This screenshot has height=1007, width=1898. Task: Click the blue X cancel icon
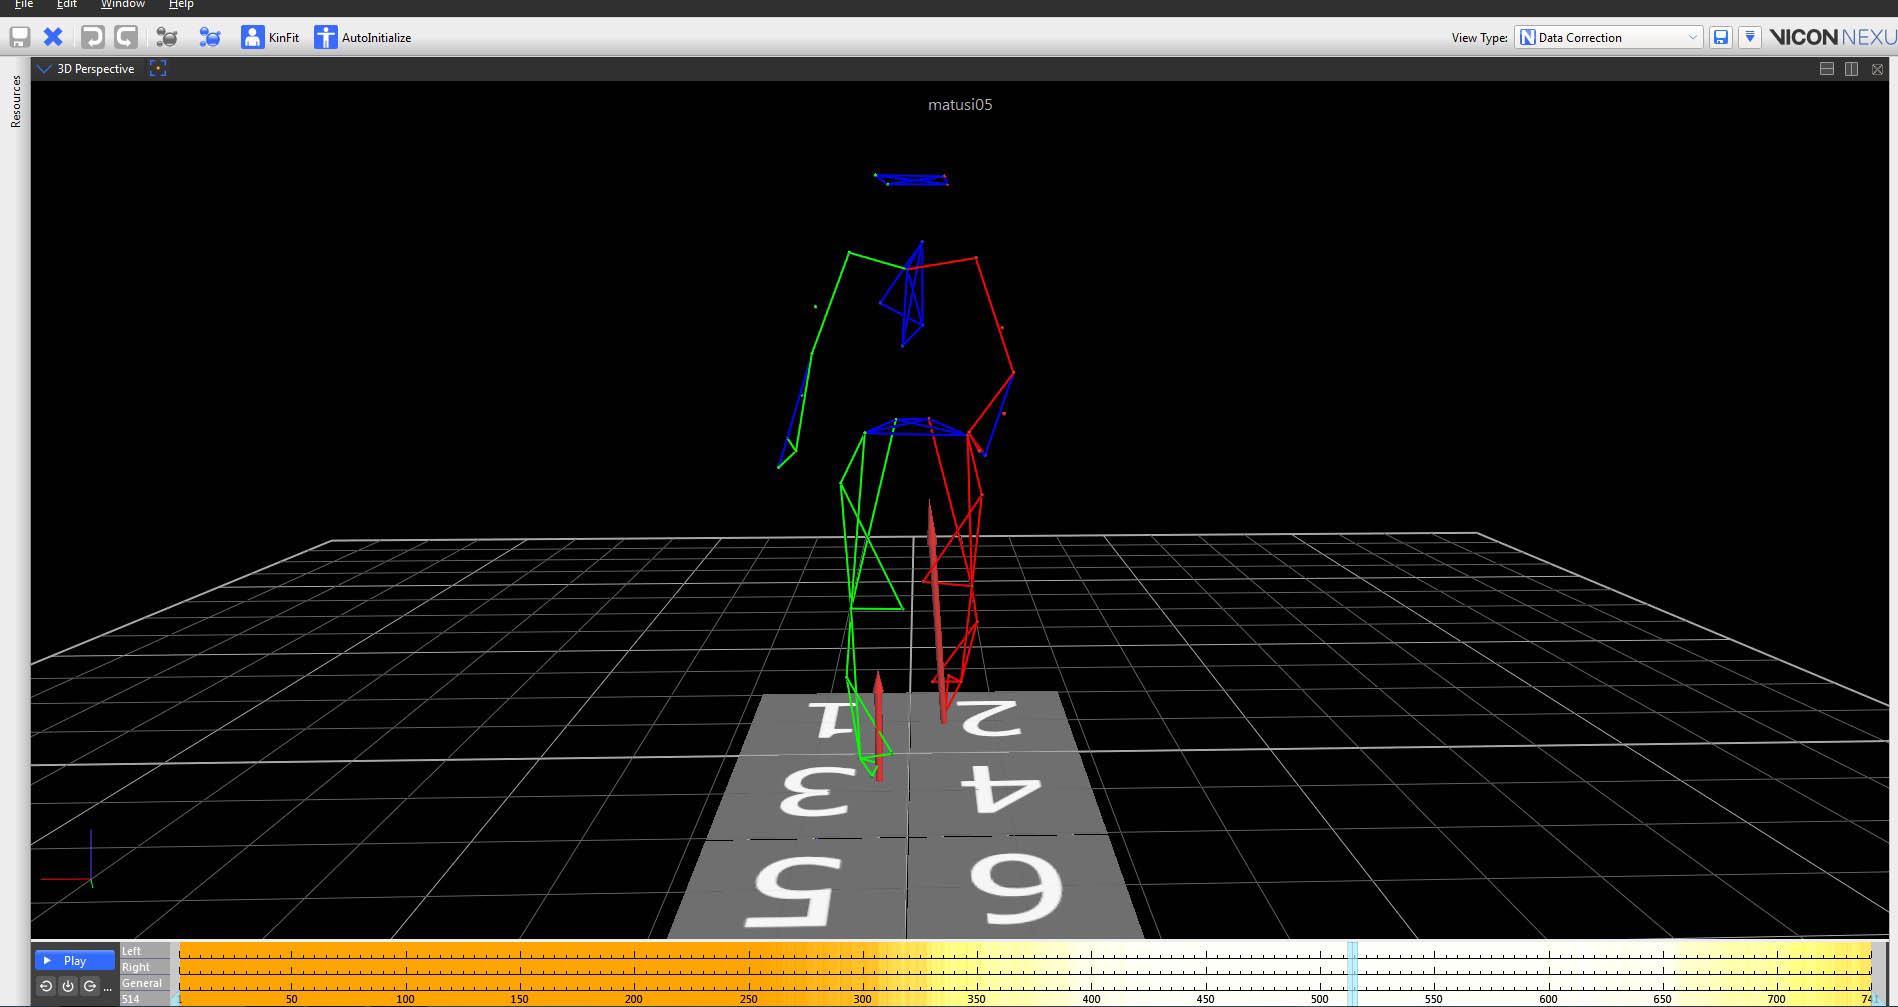[x=53, y=37]
